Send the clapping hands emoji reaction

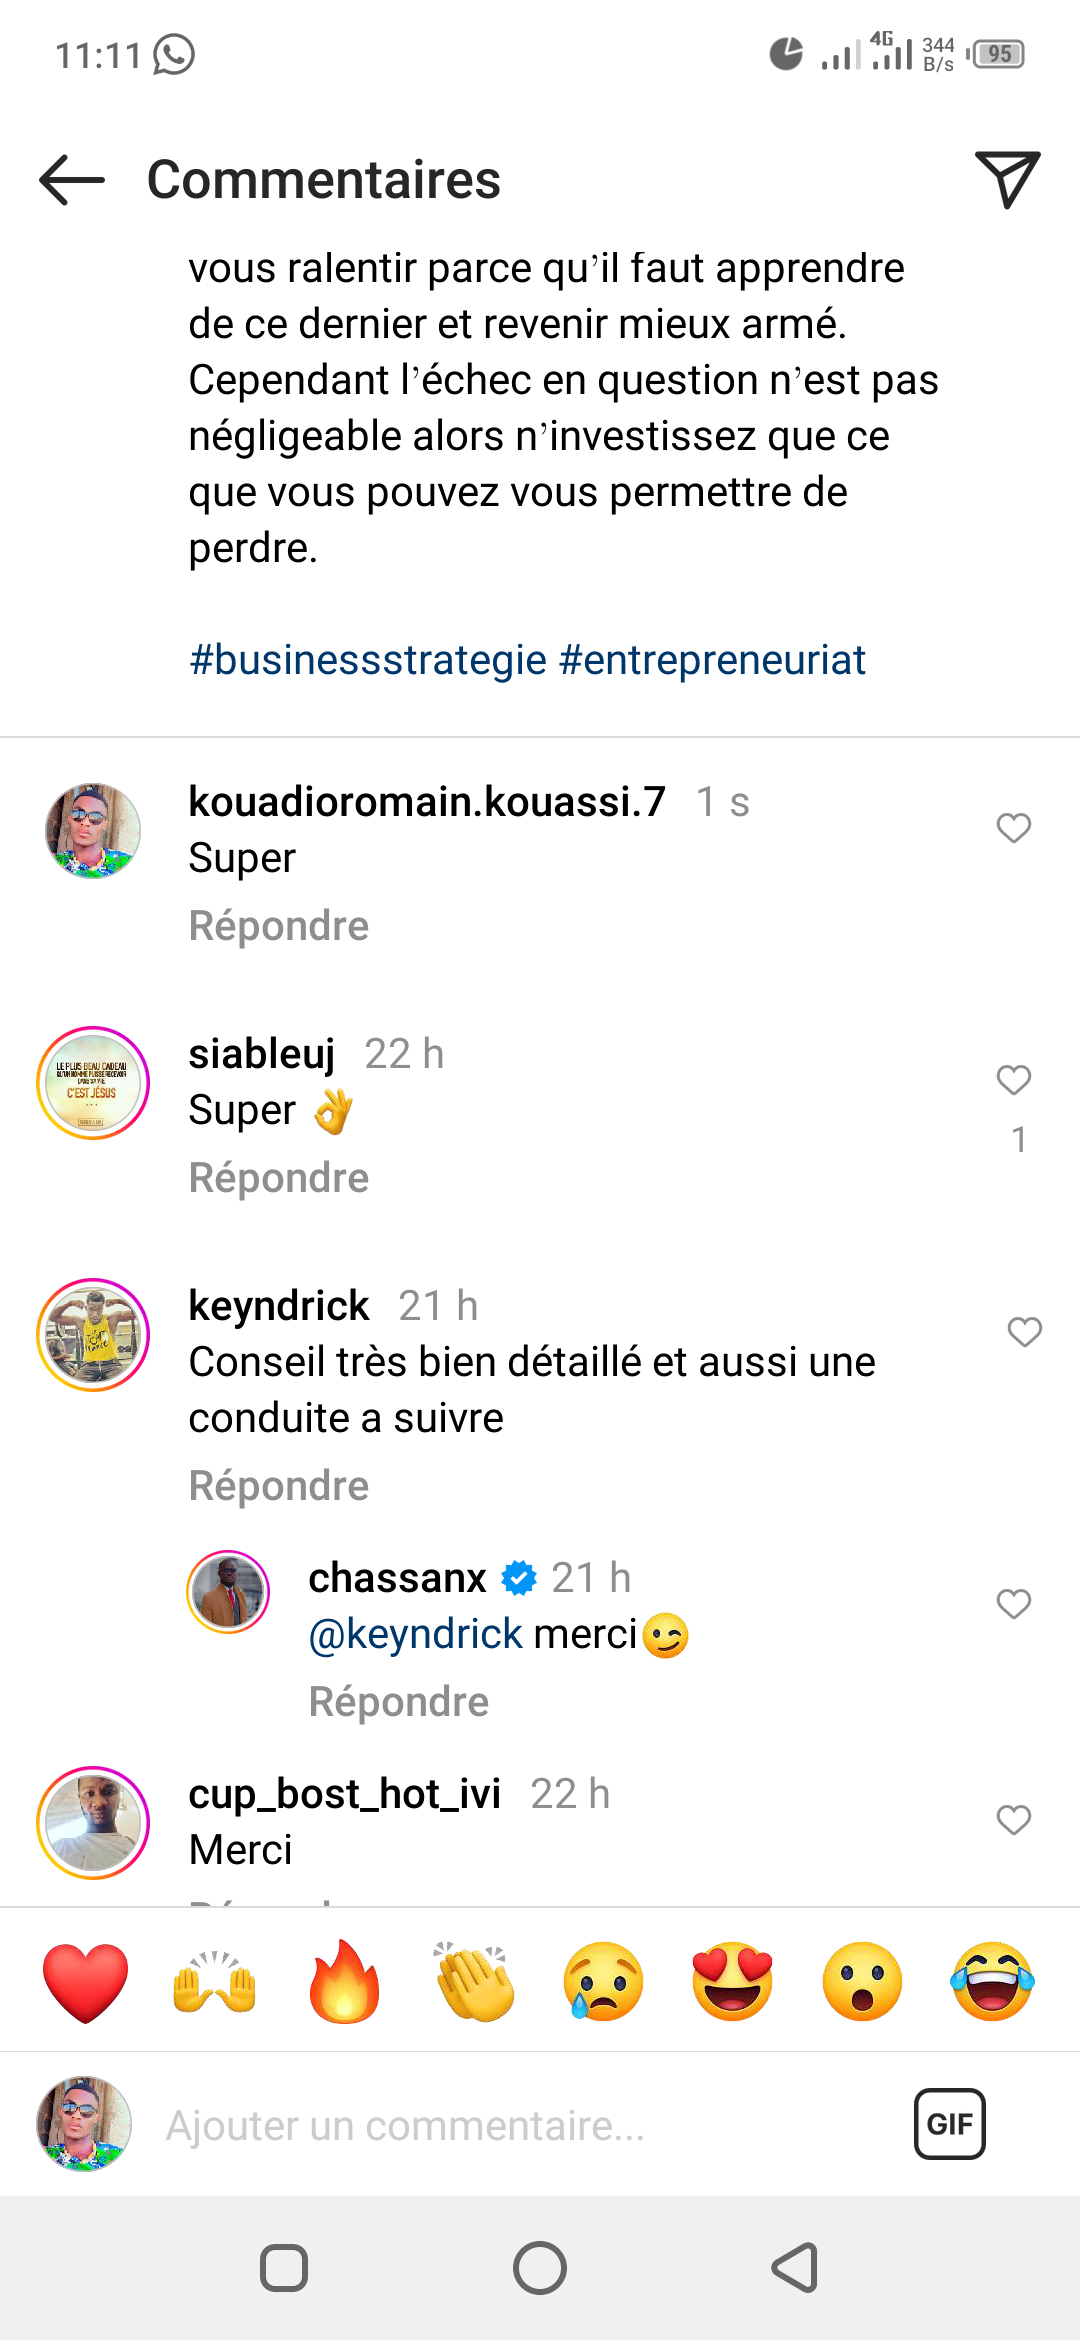tap(474, 1981)
